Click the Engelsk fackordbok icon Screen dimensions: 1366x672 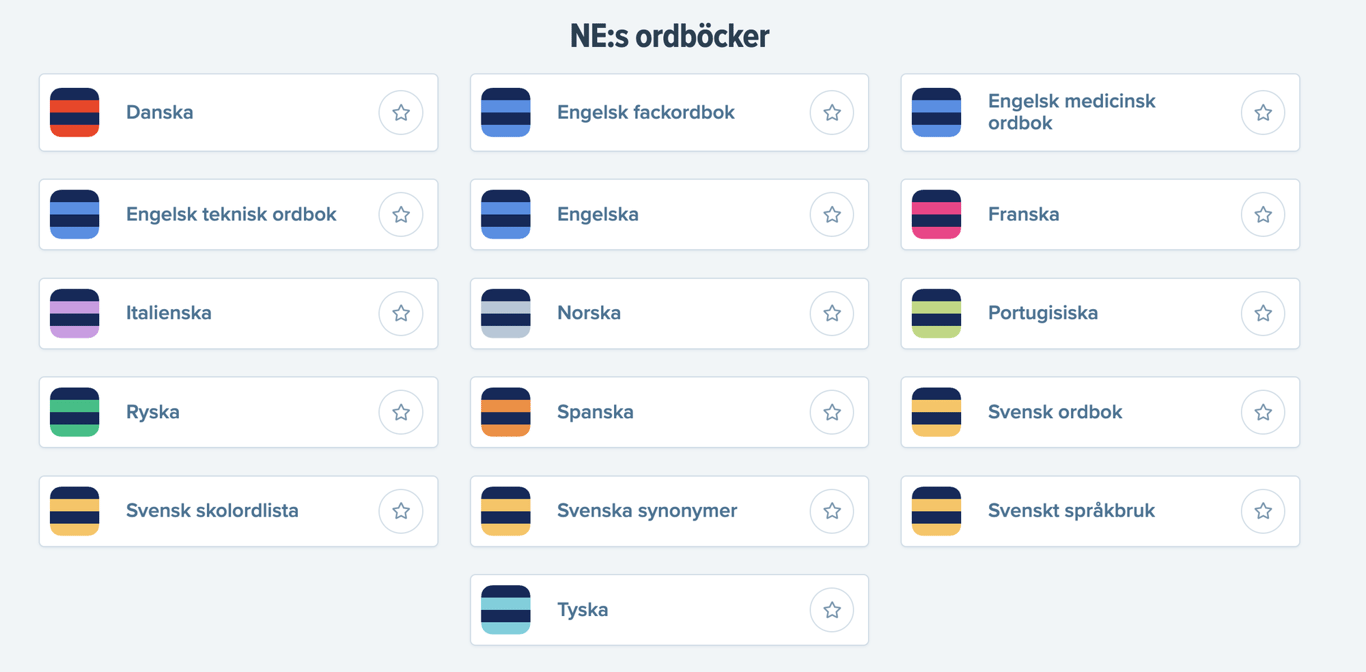coord(505,112)
